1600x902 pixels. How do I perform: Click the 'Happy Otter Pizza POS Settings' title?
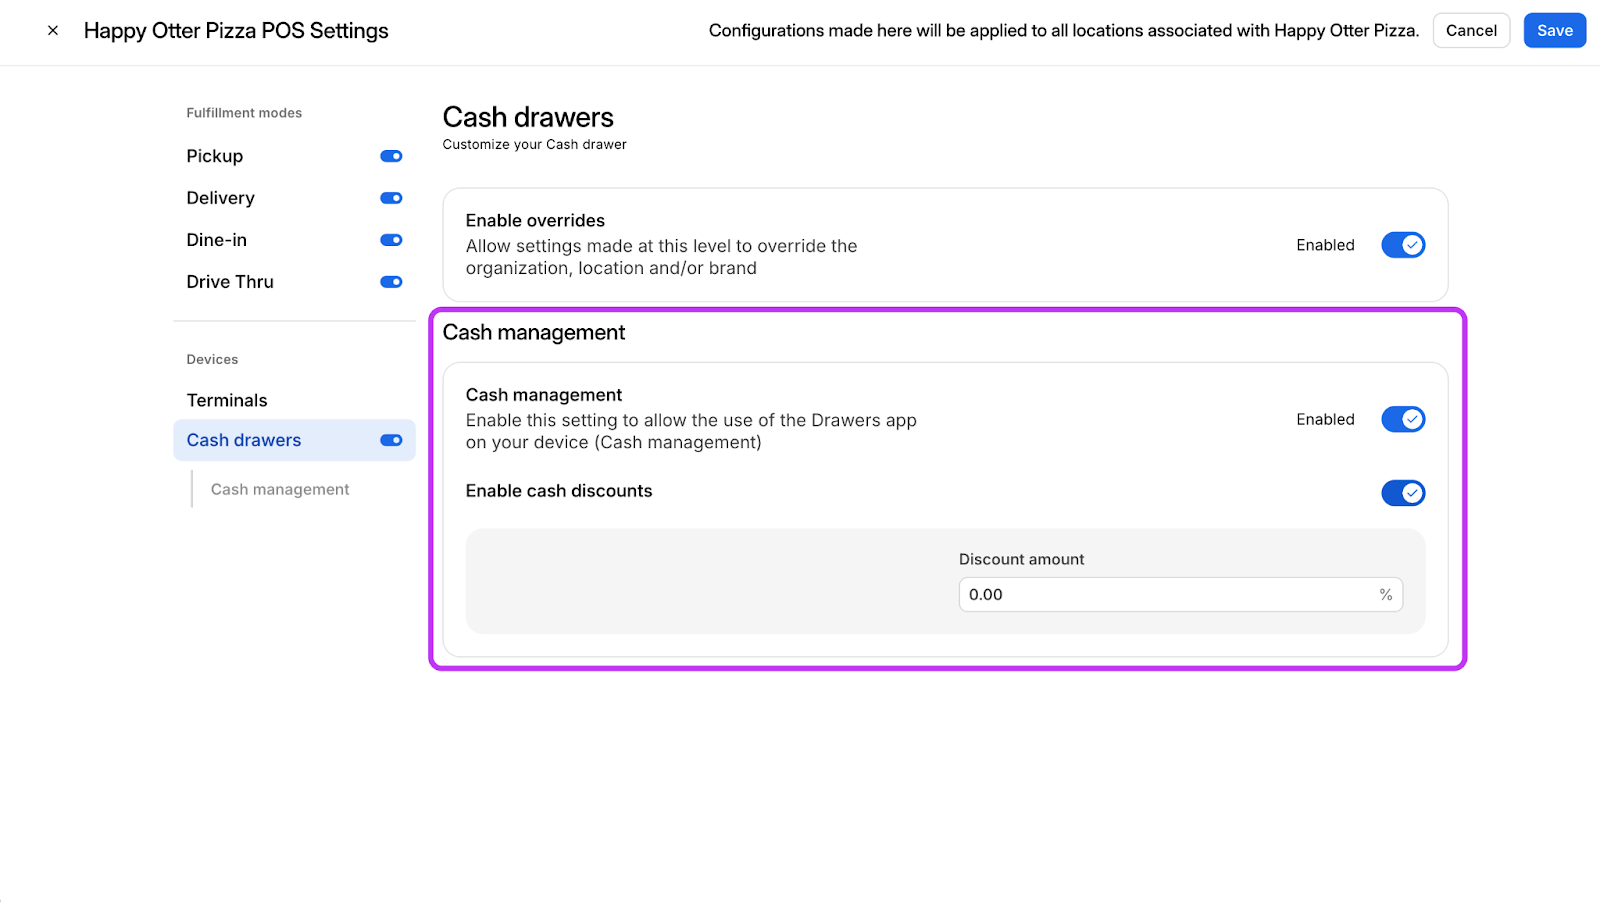pyautogui.click(x=236, y=31)
